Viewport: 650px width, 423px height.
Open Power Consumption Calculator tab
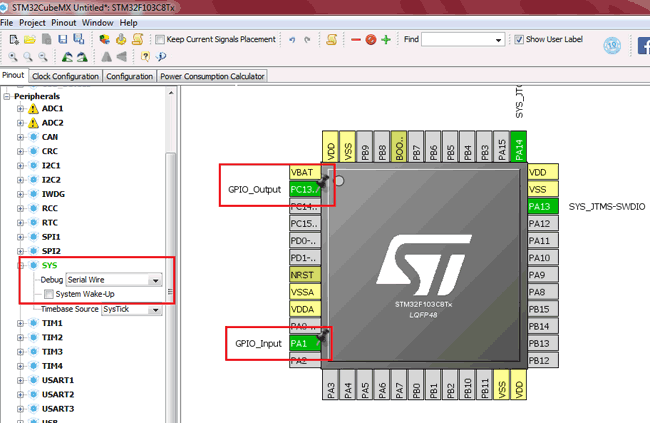(x=212, y=76)
